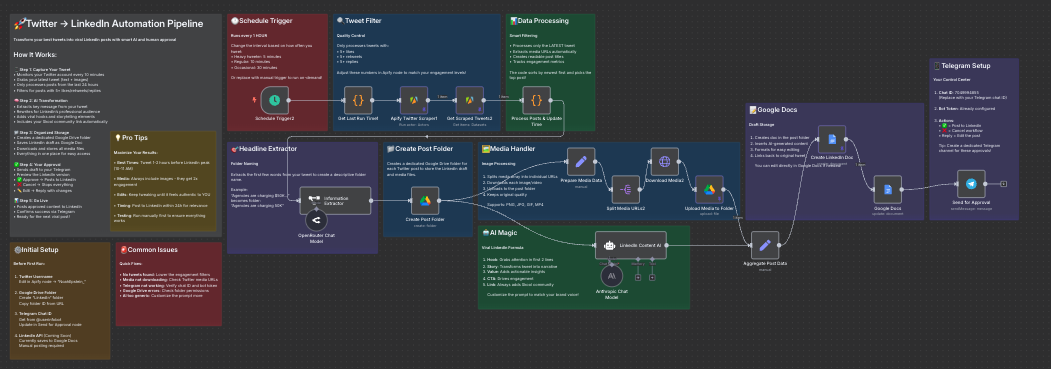Open the Information Extractor node
Viewport: 1051px width, 369px height.
pyautogui.click(x=335, y=200)
